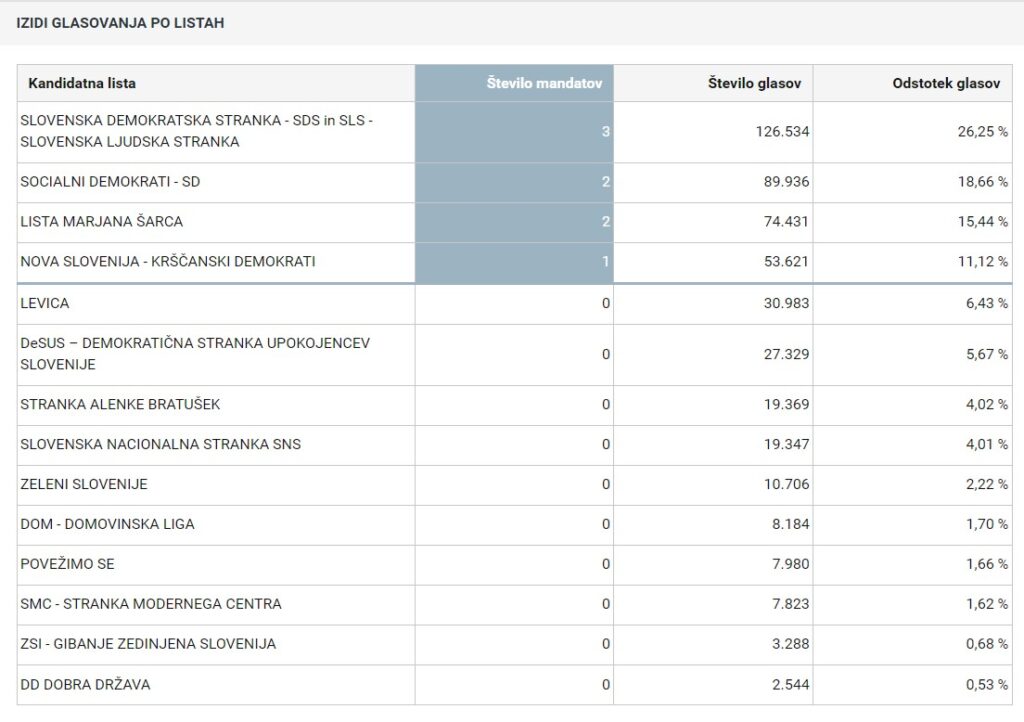The height and width of the screenshot is (722, 1024).
Task: Click DOM - DOMOVINSKA LIGA list name
Action: coord(108,524)
